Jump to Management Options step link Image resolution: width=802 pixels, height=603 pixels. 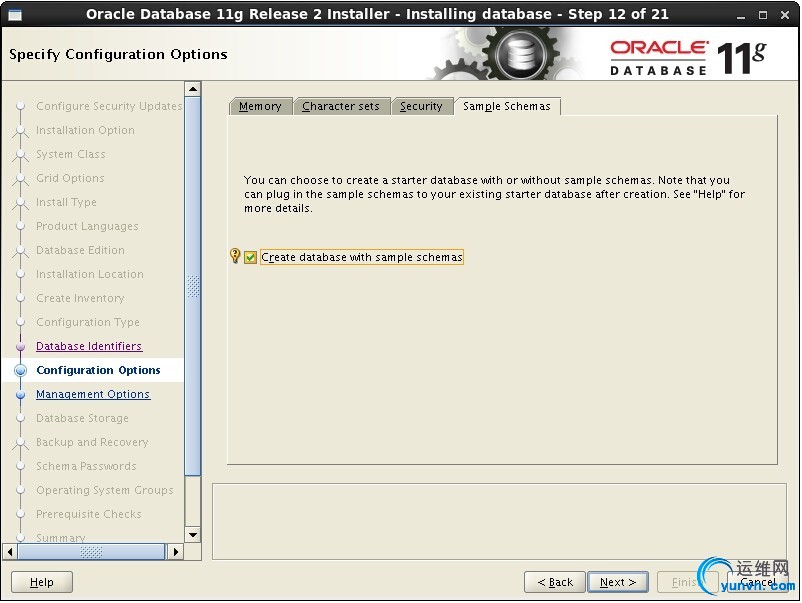pos(93,394)
